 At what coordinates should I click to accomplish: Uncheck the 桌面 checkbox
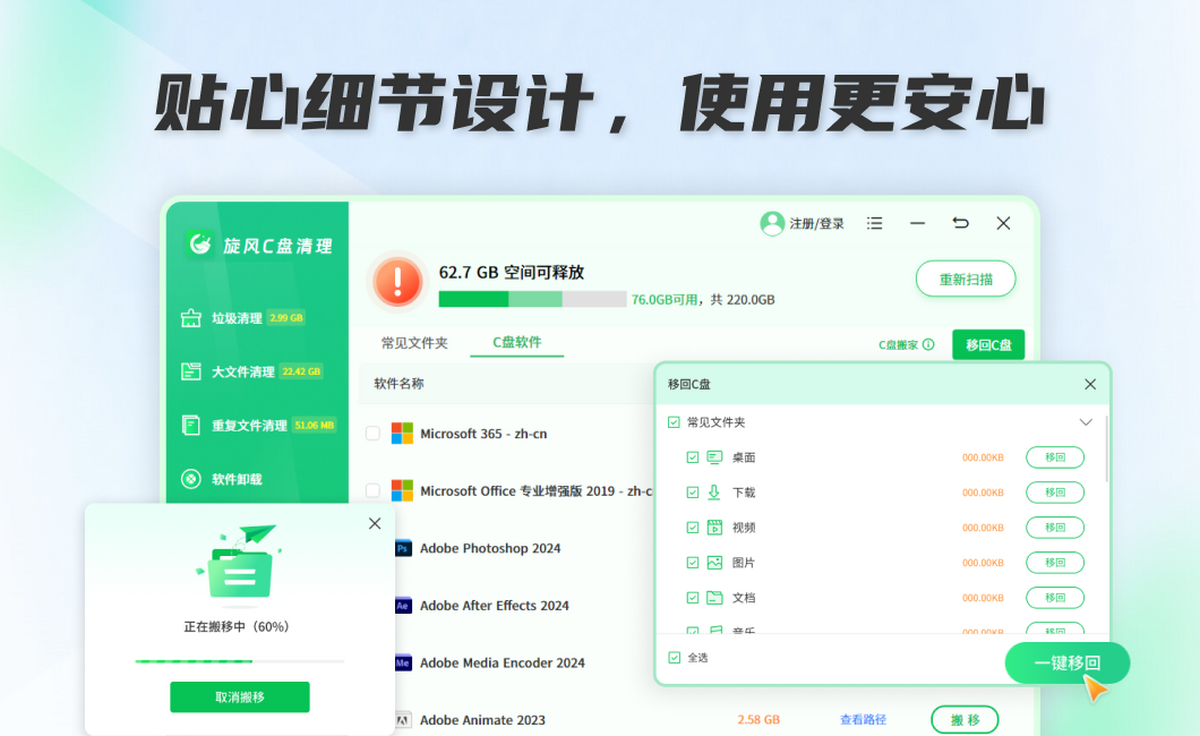(x=693, y=457)
